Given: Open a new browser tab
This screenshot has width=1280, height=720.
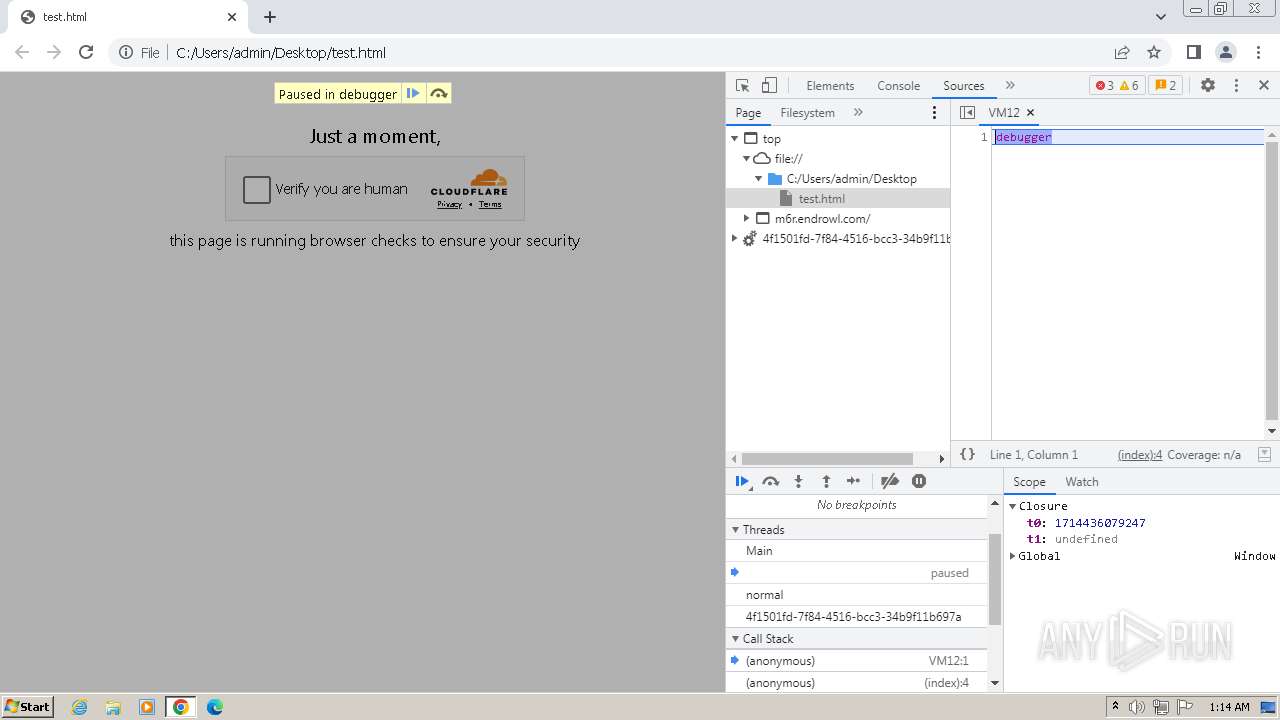Looking at the screenshot, I should [270, 17].
